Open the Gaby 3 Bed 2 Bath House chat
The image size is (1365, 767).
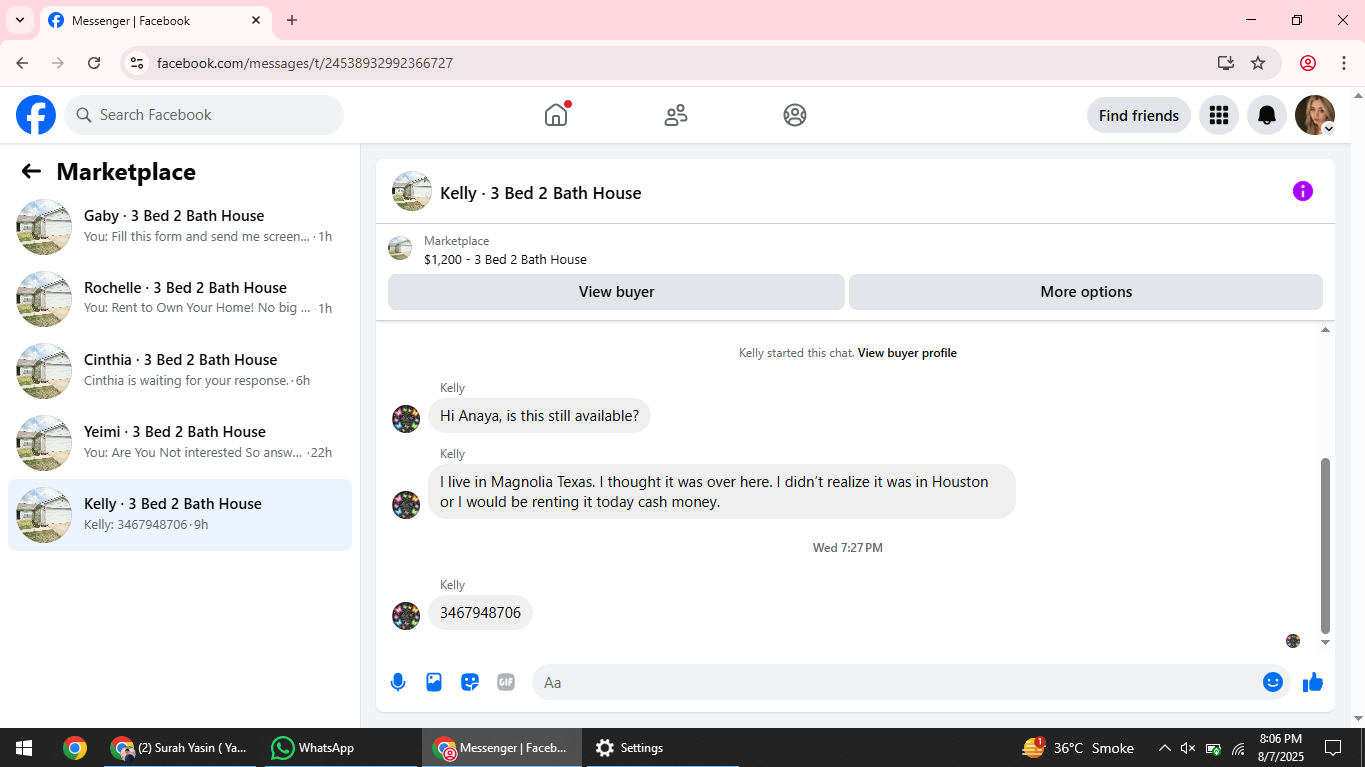[x=180, y=227]
